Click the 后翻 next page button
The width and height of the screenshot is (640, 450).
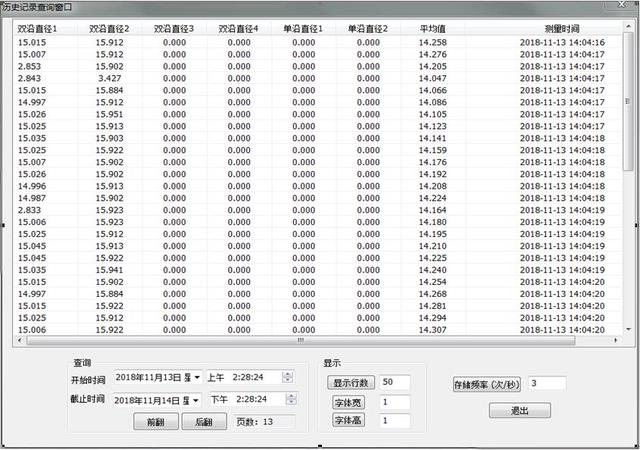point(204,423)
